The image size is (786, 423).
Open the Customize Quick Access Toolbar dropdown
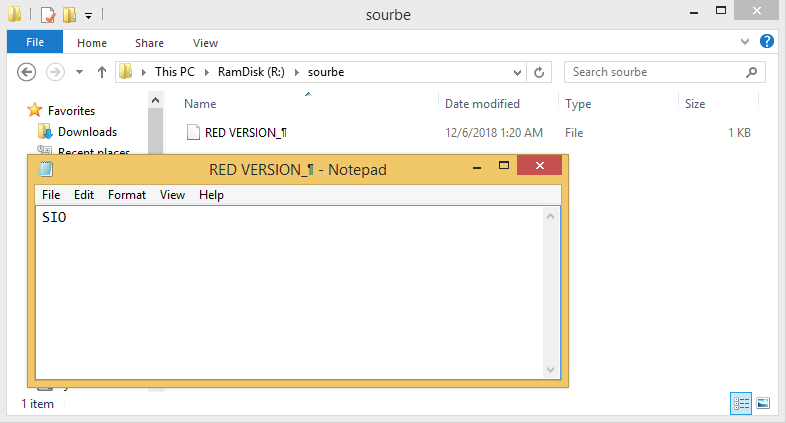(x=89, y=16)
